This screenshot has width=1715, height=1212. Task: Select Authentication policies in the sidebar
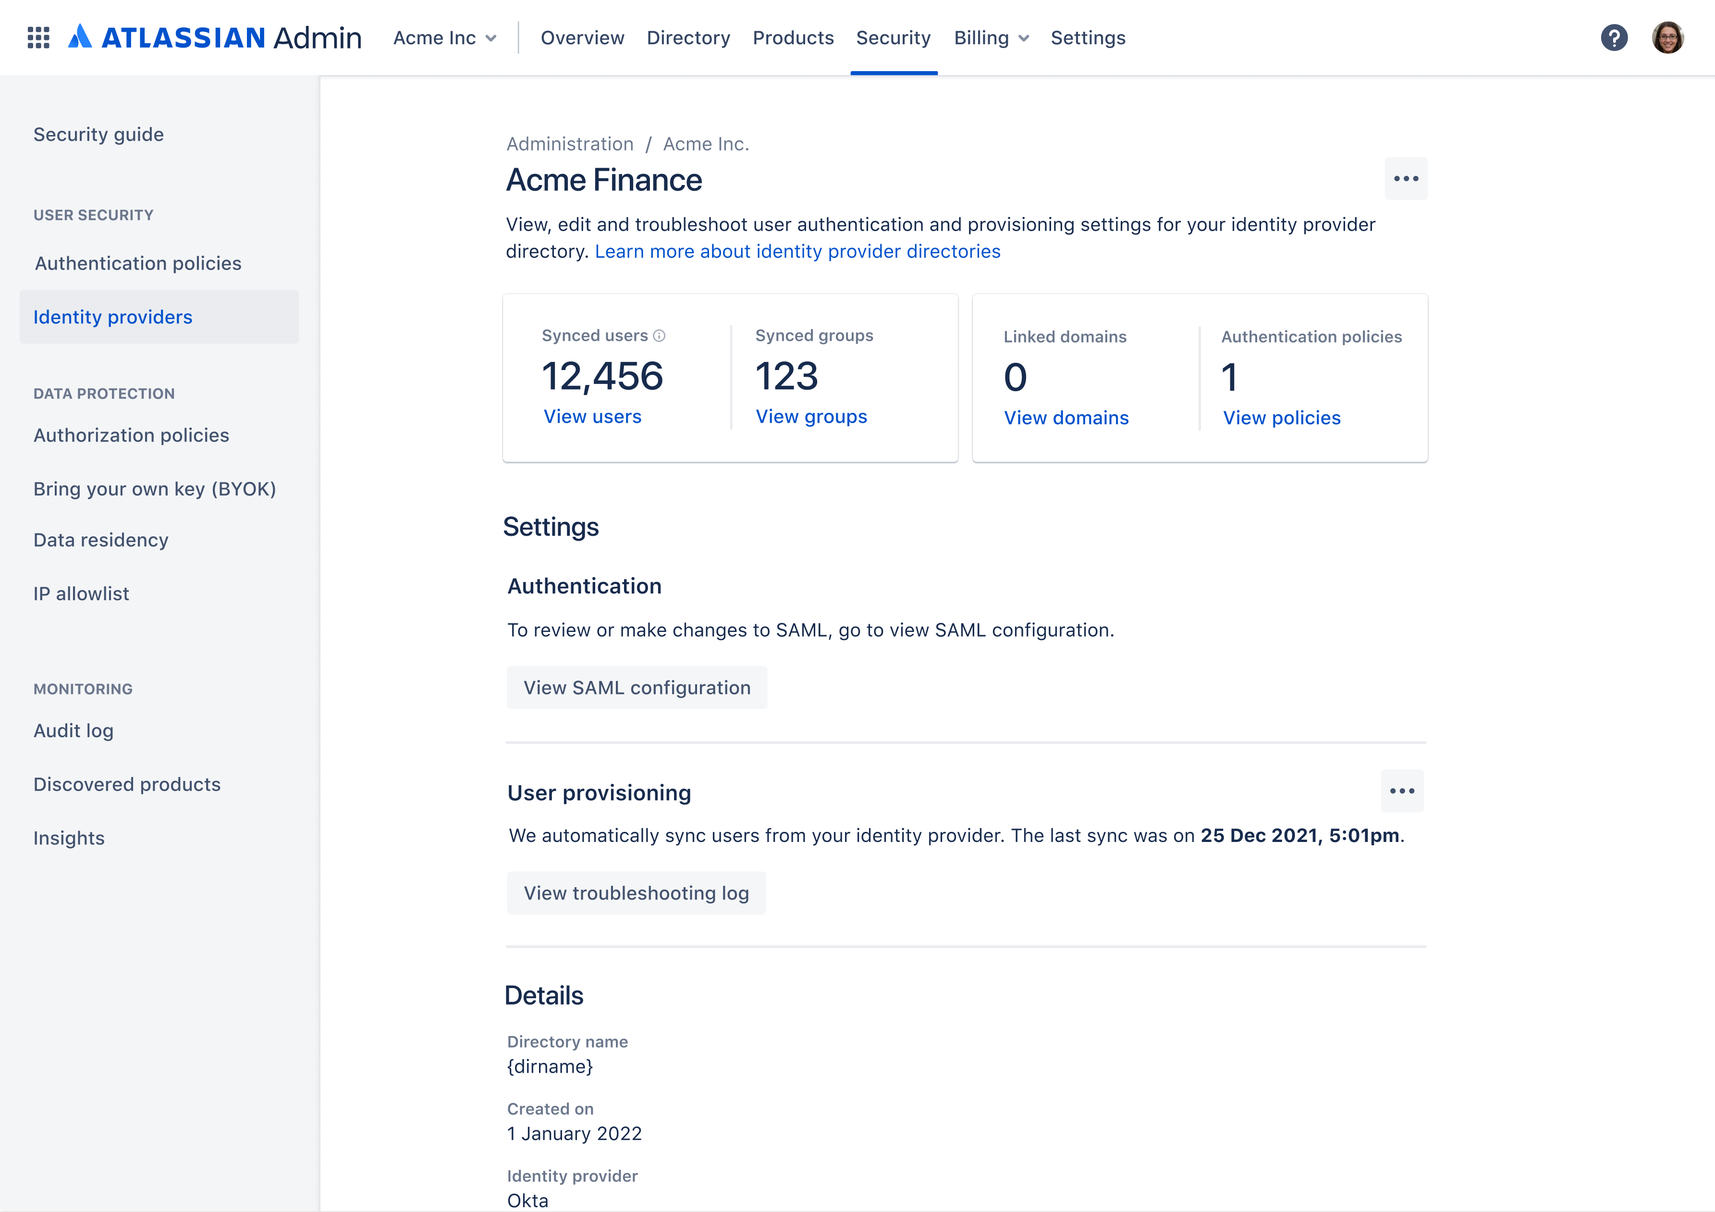pos(137,263)
